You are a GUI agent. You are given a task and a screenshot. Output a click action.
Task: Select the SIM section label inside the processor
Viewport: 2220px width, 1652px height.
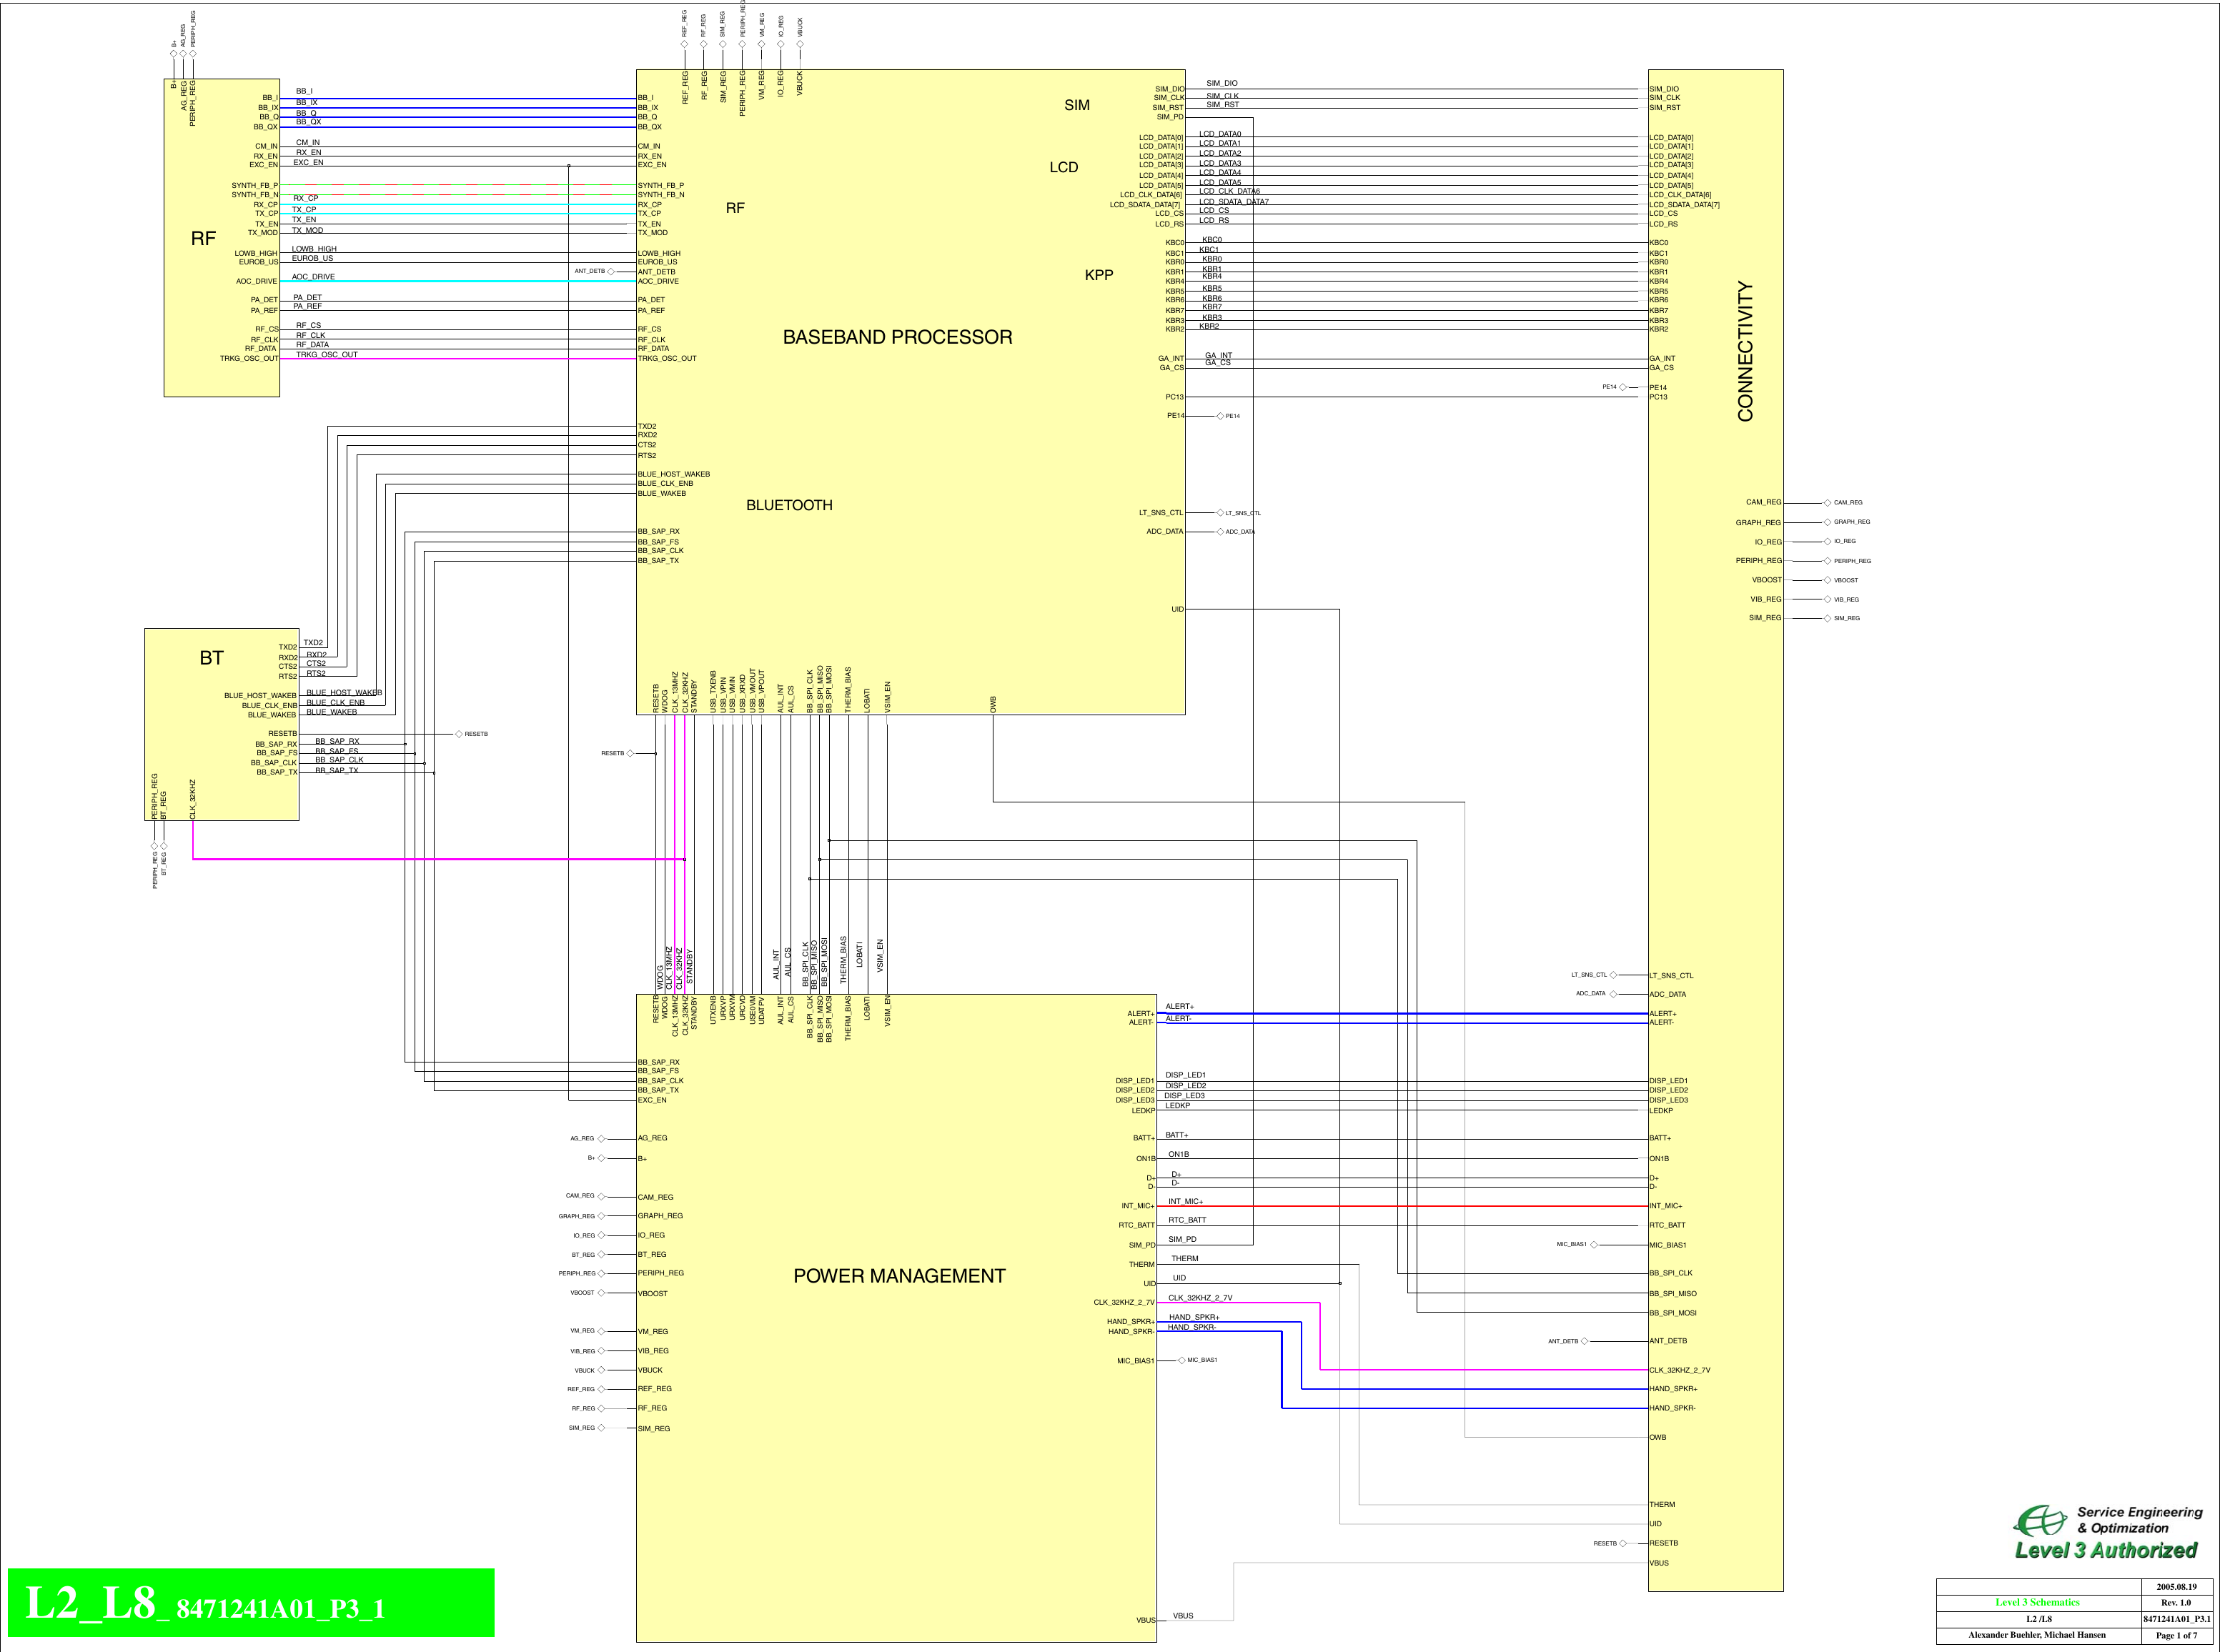click(x=1077, y=104)
